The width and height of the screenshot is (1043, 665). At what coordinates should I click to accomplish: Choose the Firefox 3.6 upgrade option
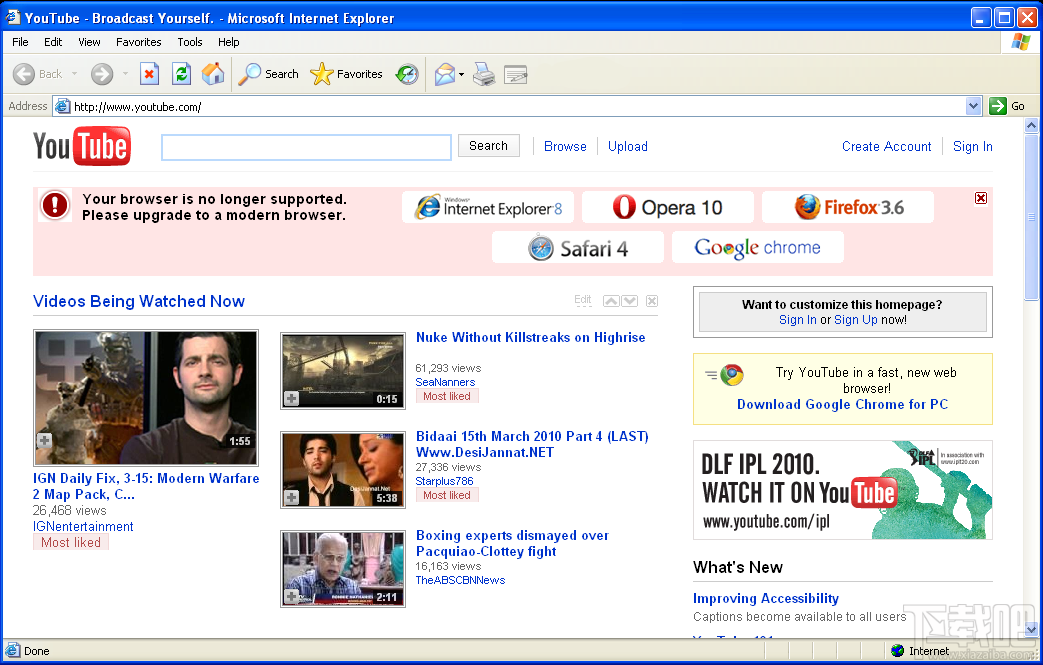(x=848, y=207)
